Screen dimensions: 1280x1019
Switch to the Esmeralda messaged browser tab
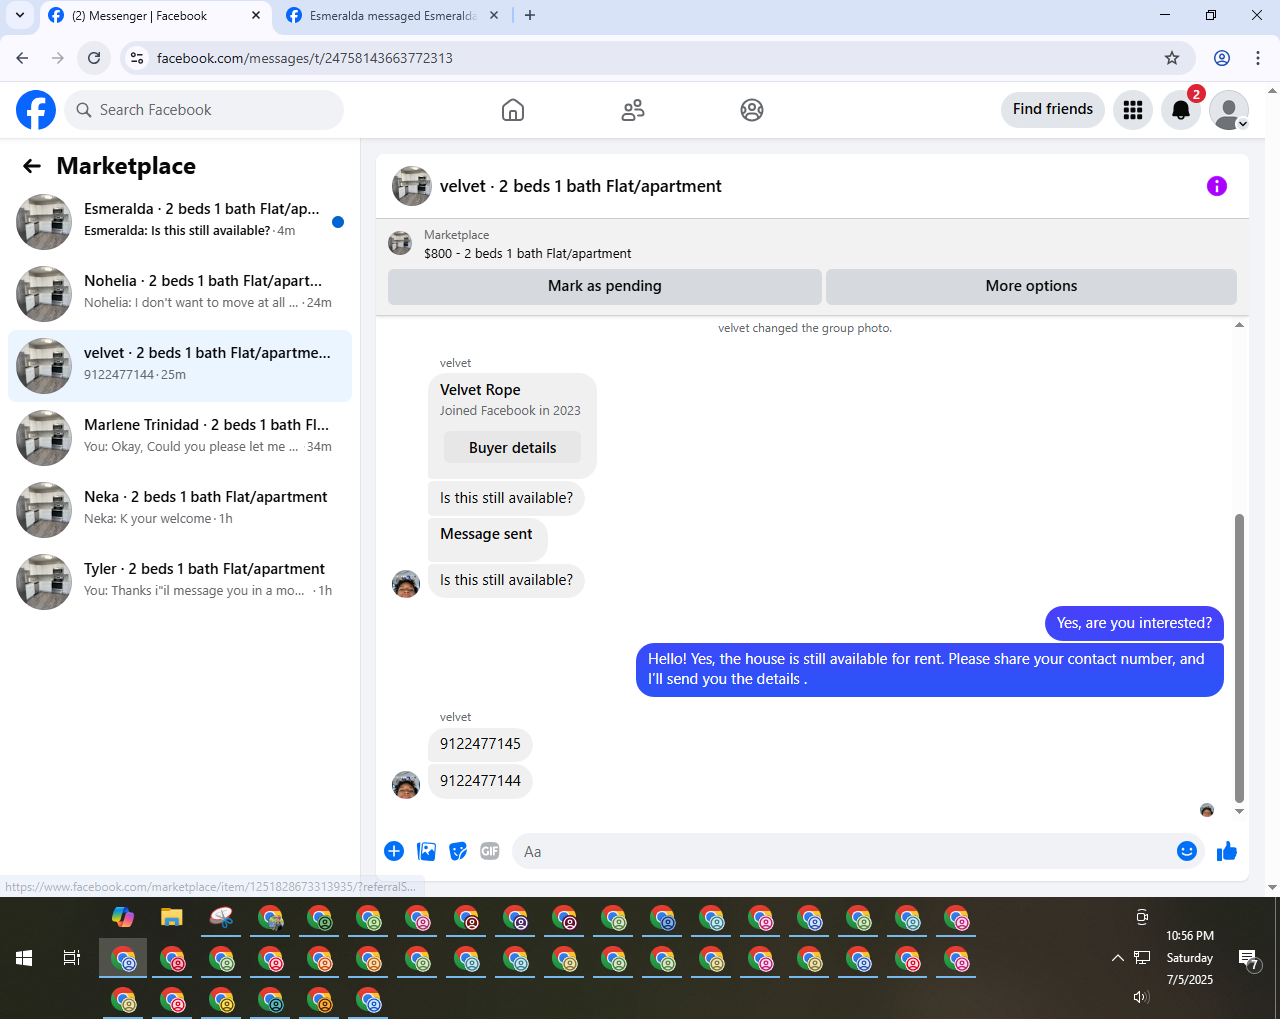pos(391,16)
